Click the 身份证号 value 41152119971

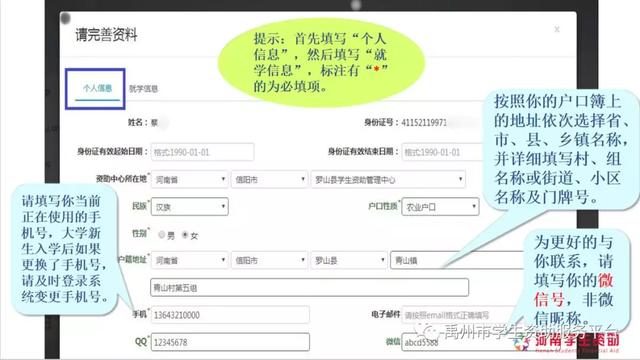click(424, 122)
